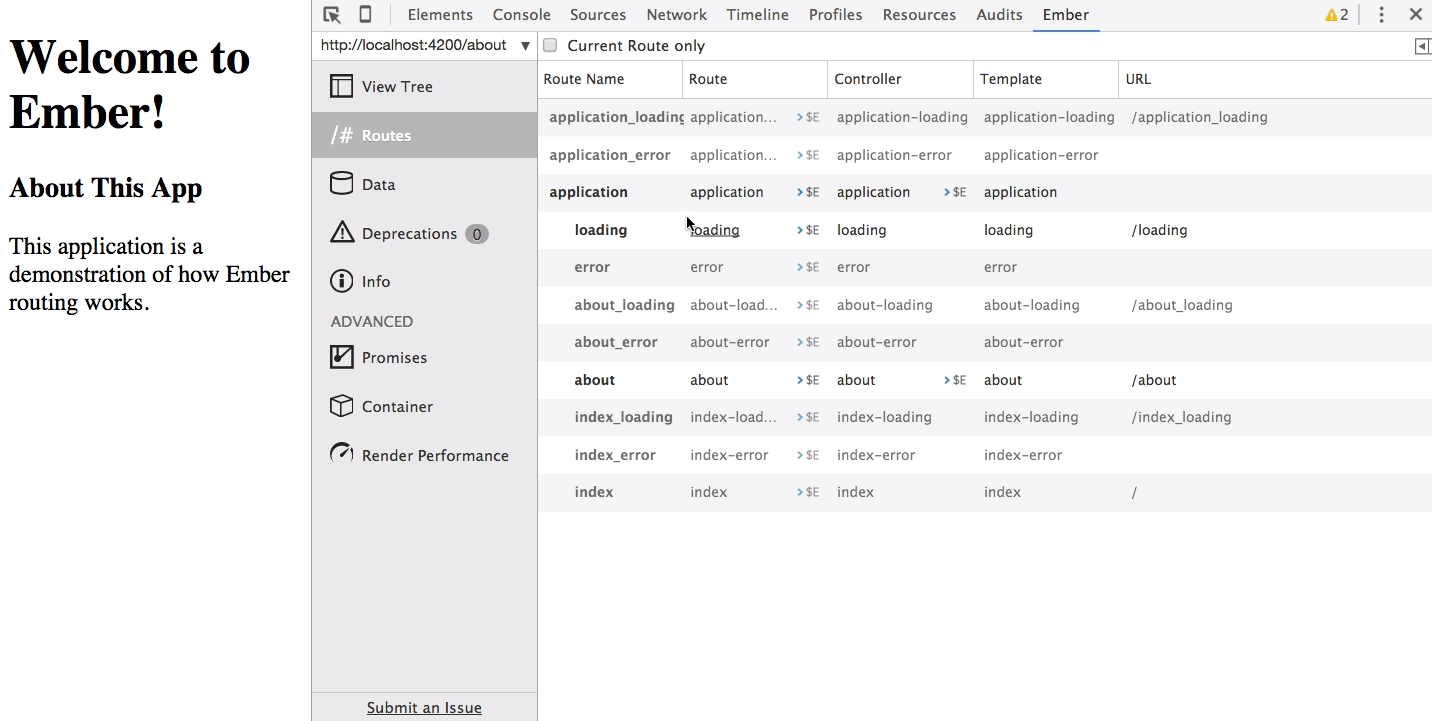Click the inspect element cursor icon

332,15
